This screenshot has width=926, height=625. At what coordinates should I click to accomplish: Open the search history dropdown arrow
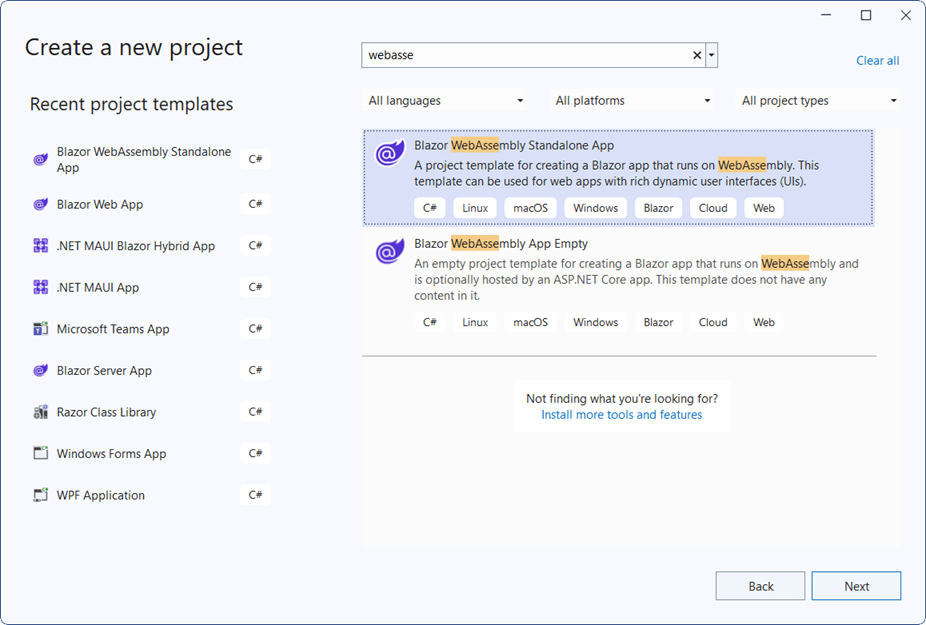point(711,55)
